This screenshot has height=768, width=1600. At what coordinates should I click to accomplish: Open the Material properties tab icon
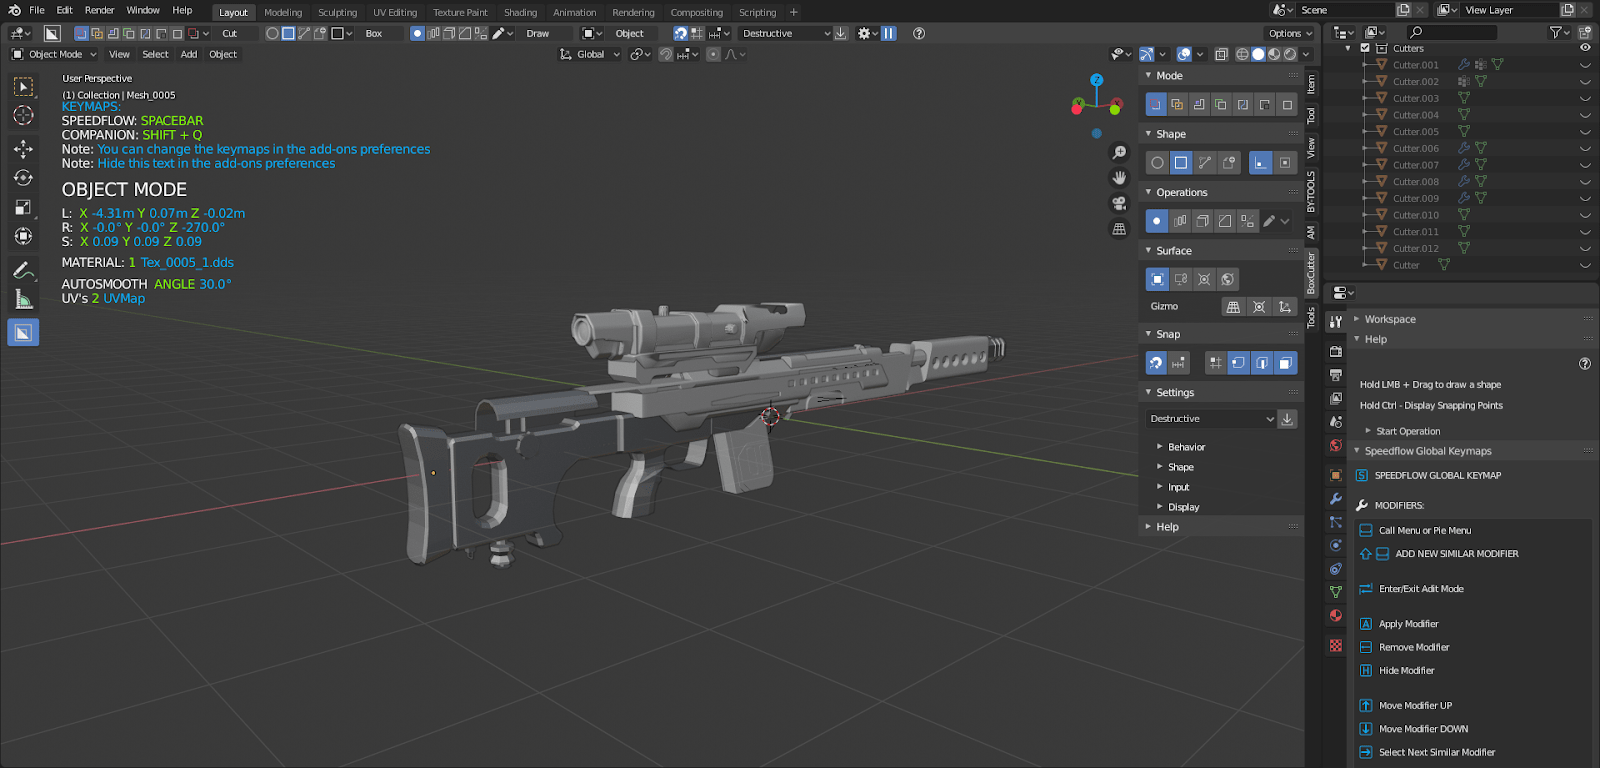tap(1335, 616)
